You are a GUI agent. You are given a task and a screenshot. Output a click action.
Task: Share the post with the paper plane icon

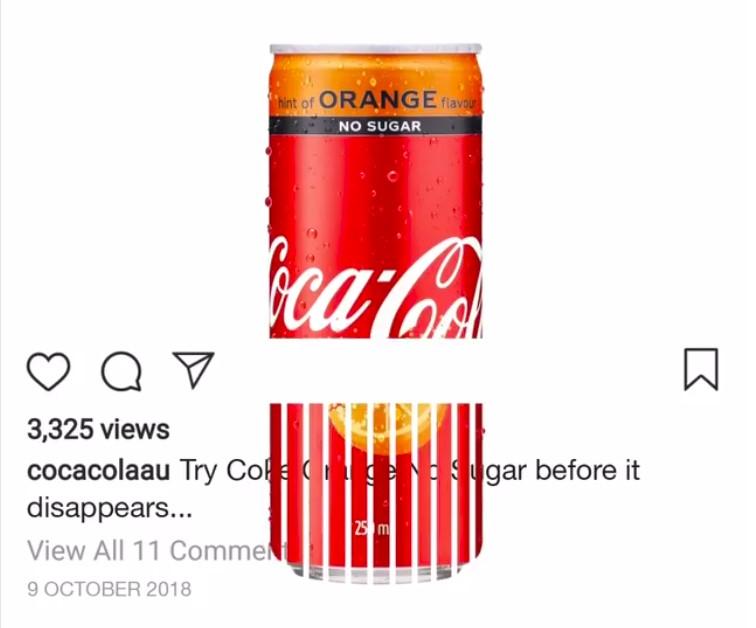click(x=193, y=369)
